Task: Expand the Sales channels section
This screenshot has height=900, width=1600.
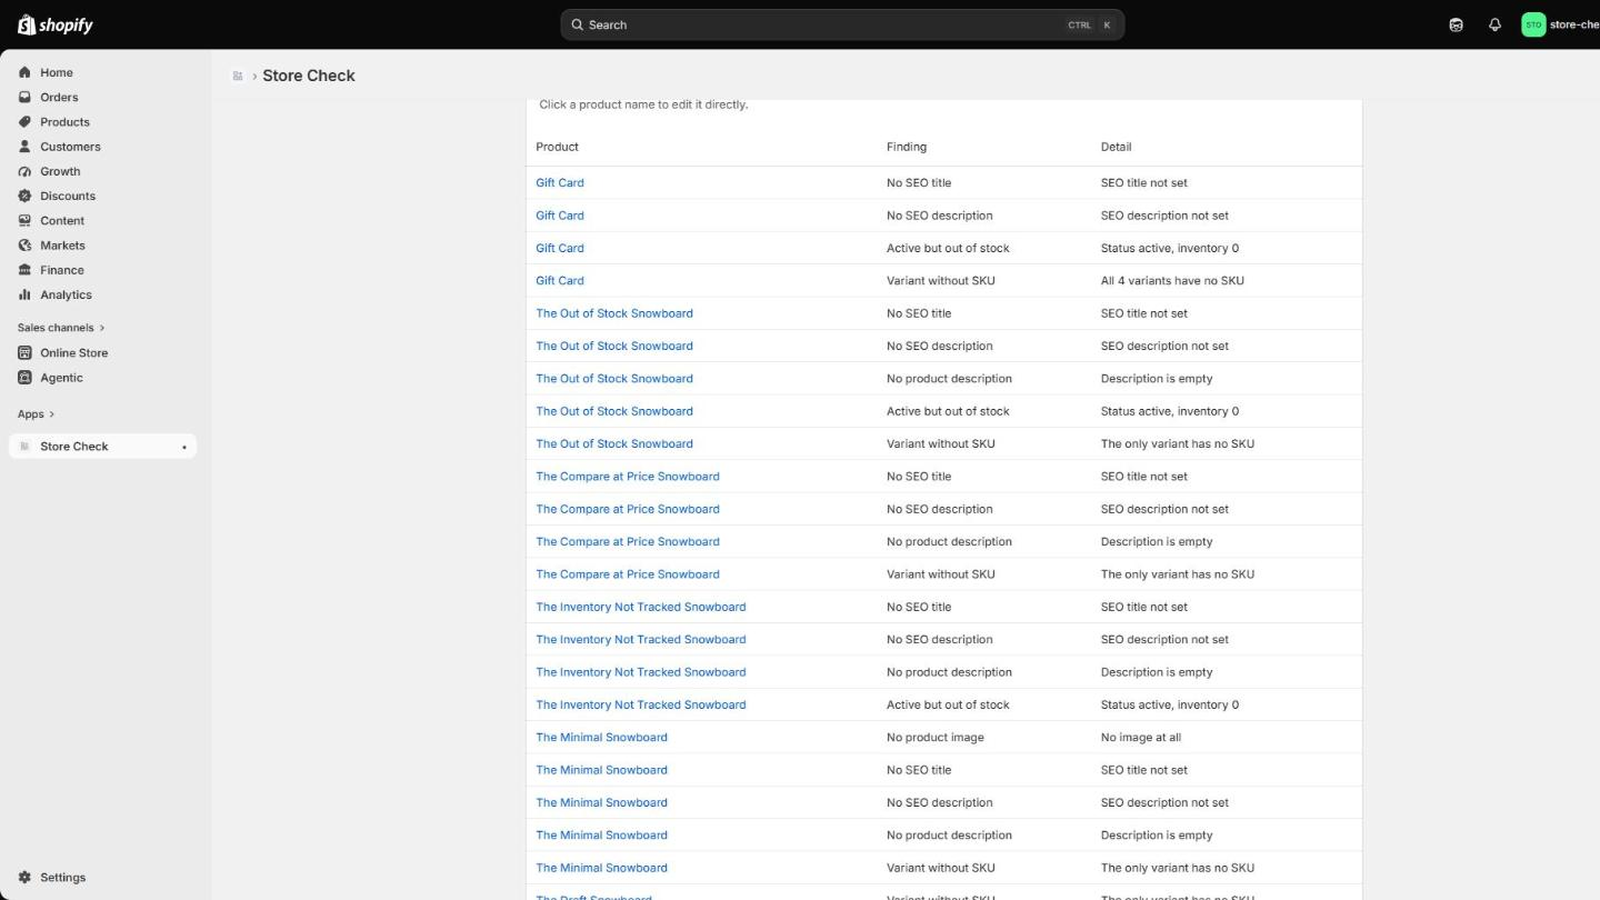Action: 61,328
